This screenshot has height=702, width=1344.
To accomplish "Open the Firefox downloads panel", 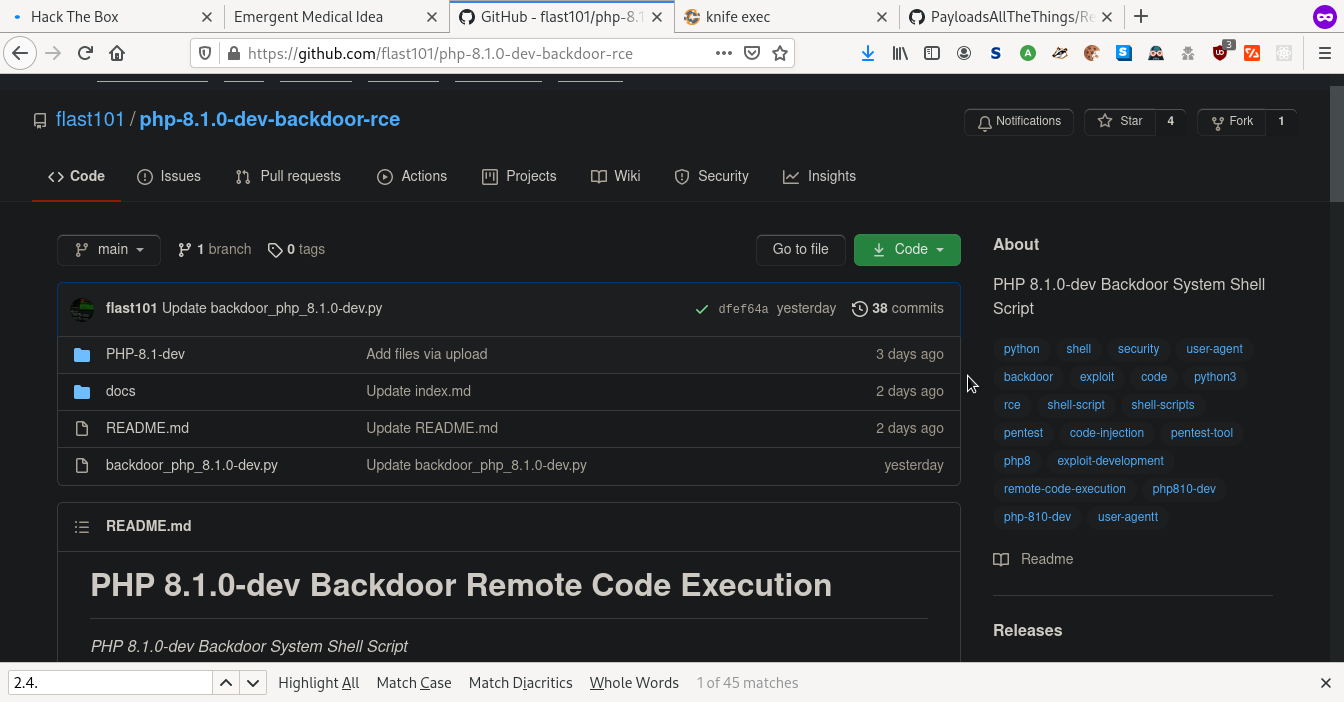I will tap(868, 54).
